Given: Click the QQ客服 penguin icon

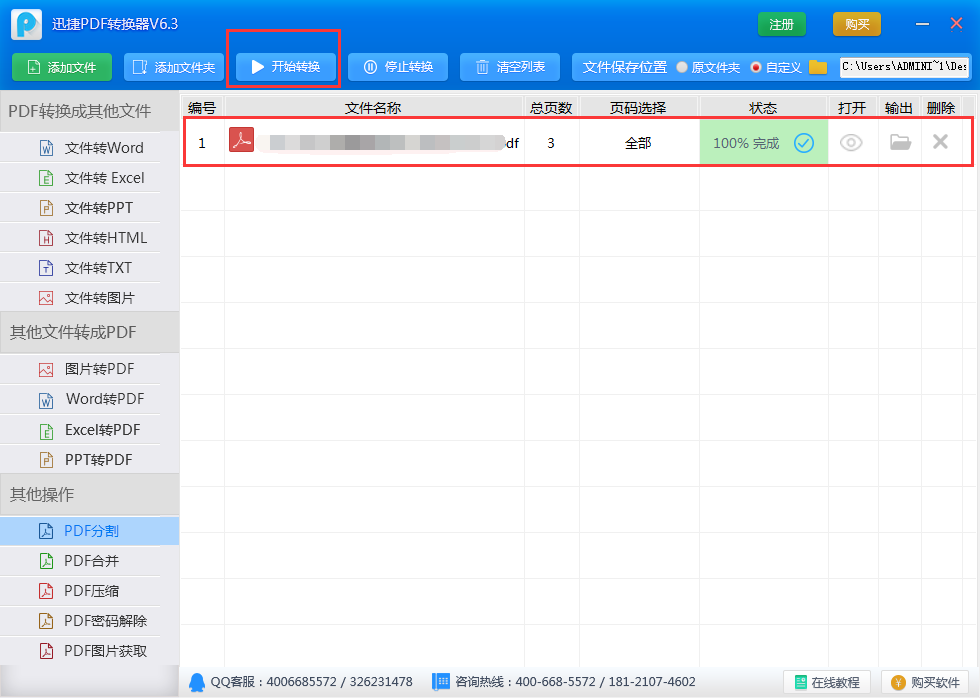Looking at the screenshot, I should click(x=197, y=682).
